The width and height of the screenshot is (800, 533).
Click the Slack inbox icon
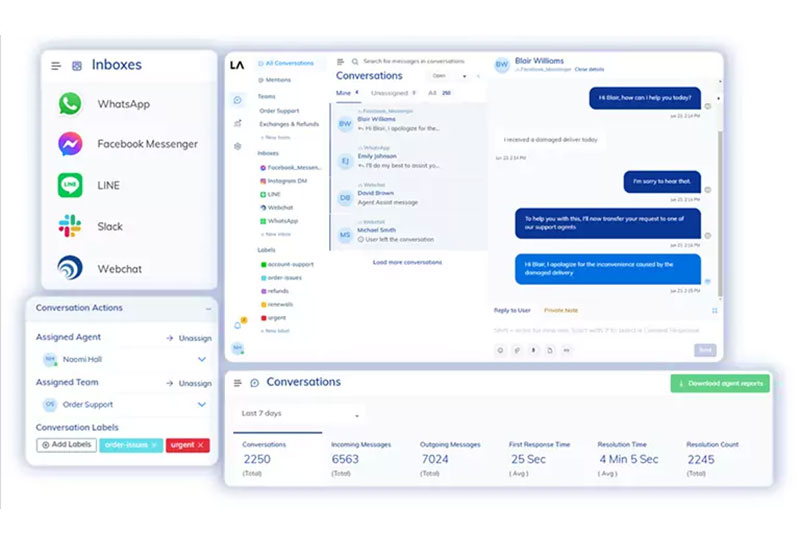point(69,226)
